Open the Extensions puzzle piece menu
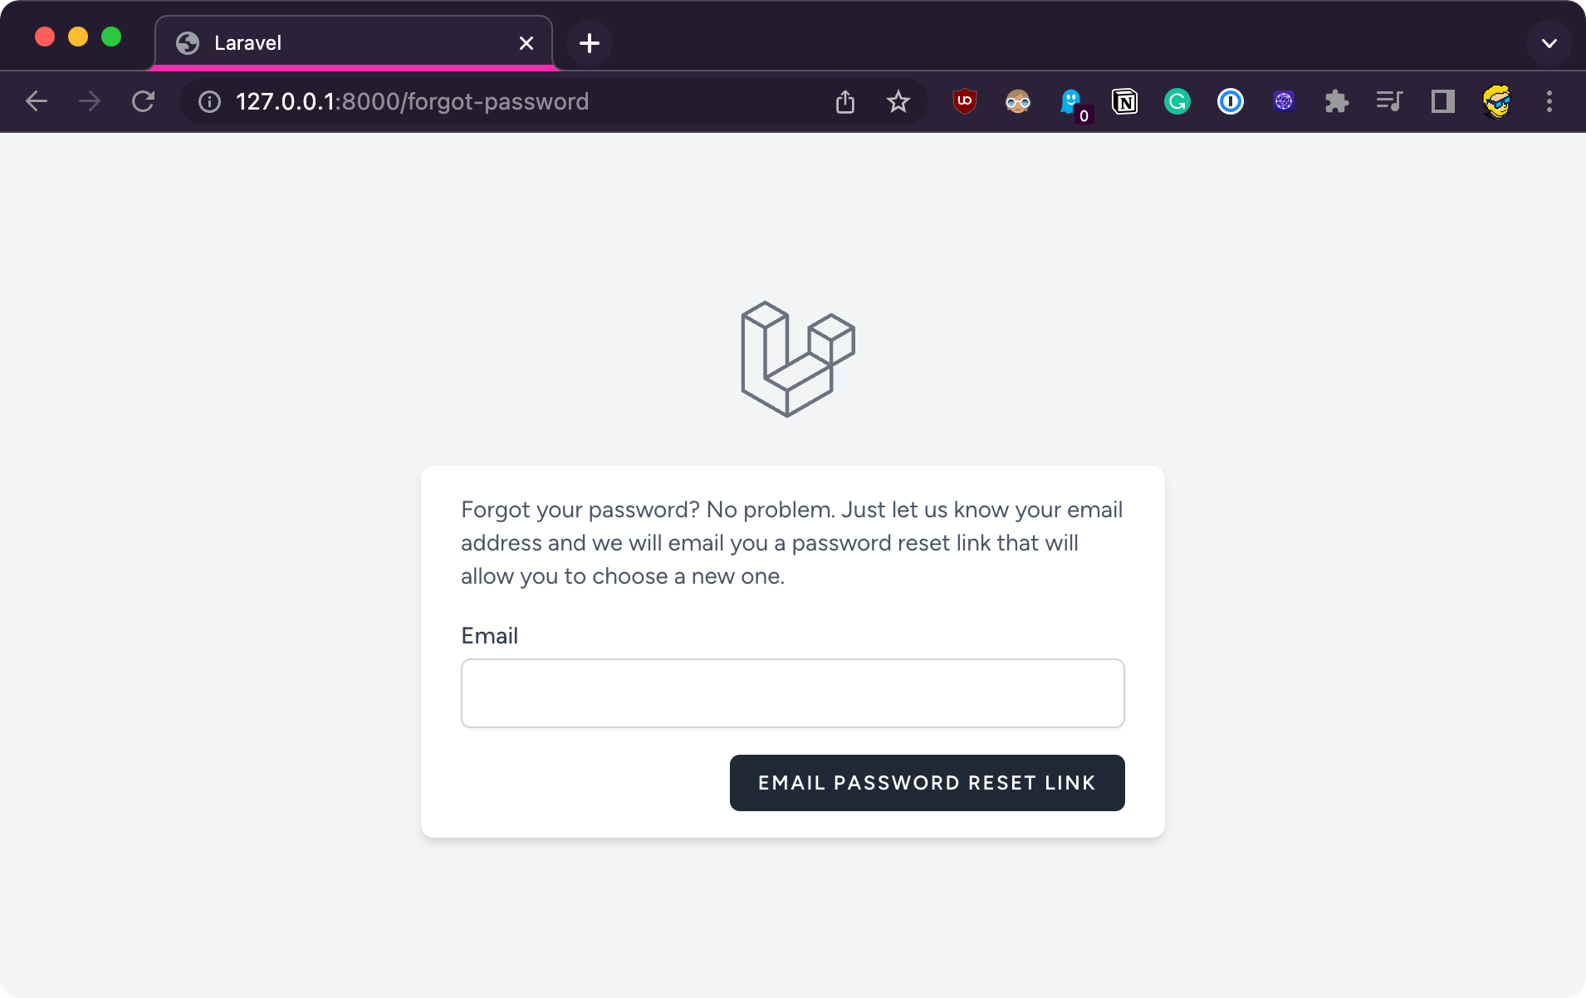Viewport: 1586px width, 998px height. click(1336, 101)
